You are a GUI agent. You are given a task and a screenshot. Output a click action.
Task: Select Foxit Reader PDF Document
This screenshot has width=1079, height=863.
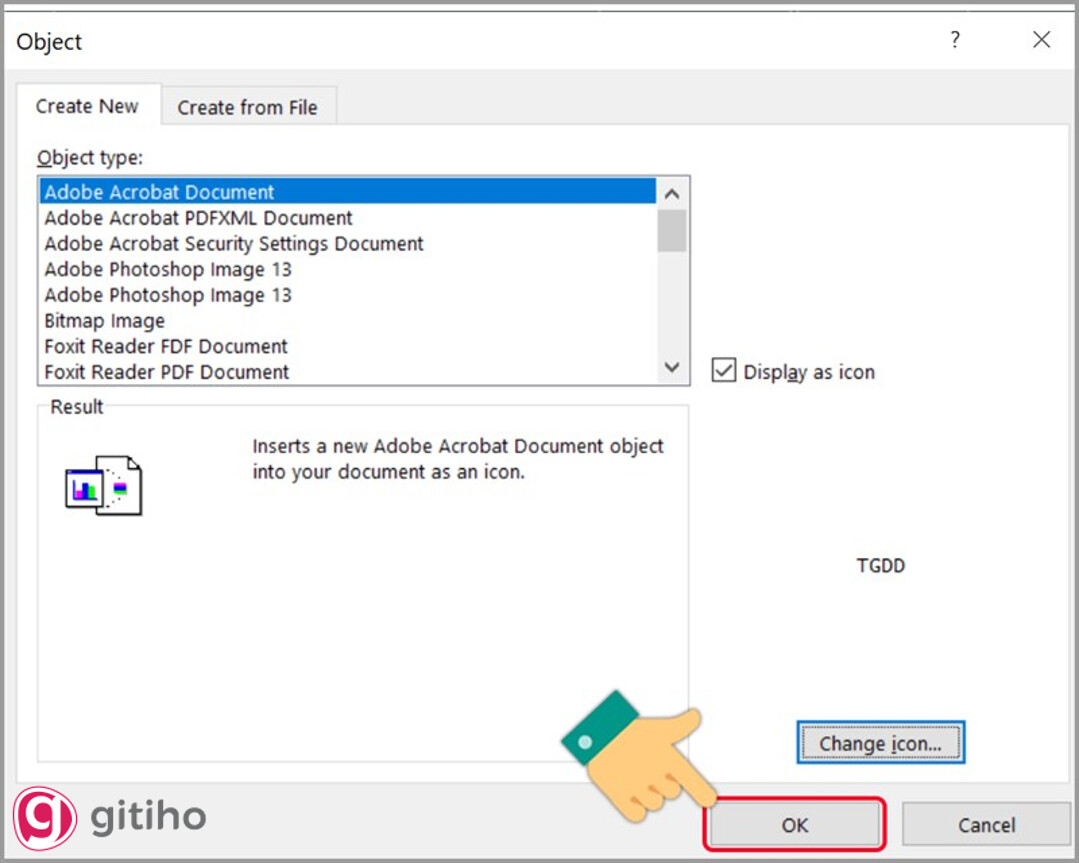[348, 372]
